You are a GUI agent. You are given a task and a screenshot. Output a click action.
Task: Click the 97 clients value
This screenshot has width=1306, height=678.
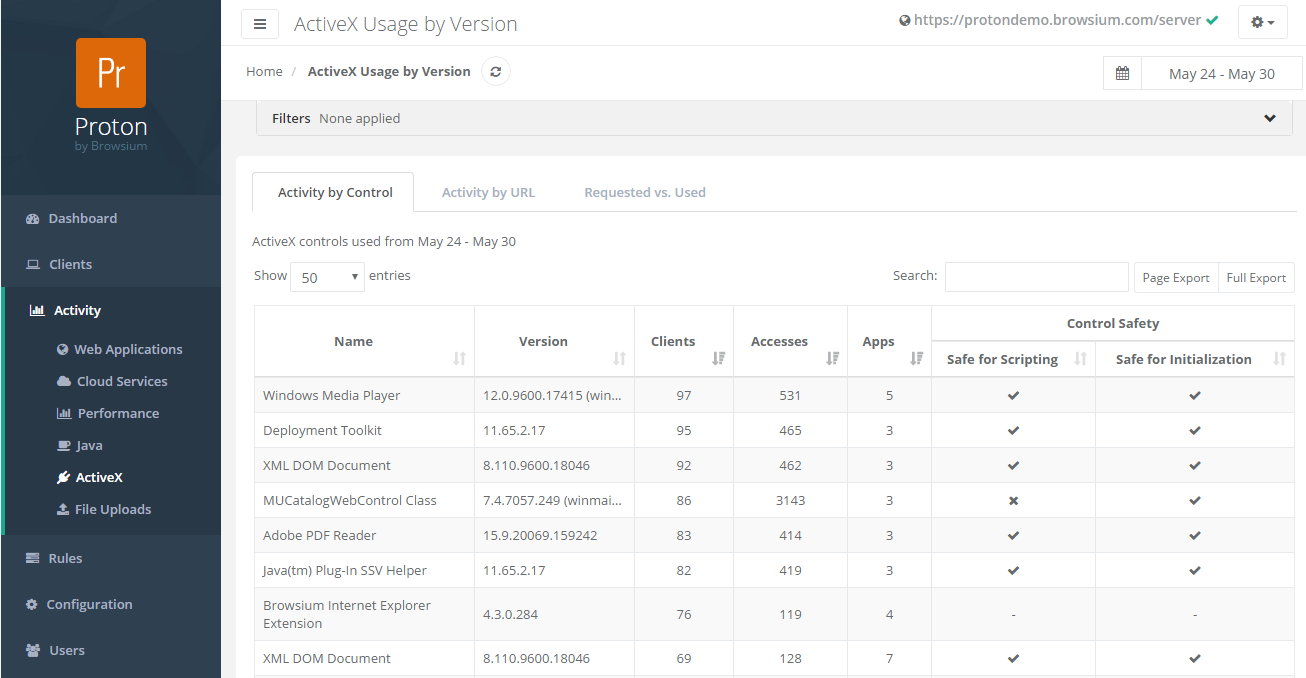[x=684, y=395]
